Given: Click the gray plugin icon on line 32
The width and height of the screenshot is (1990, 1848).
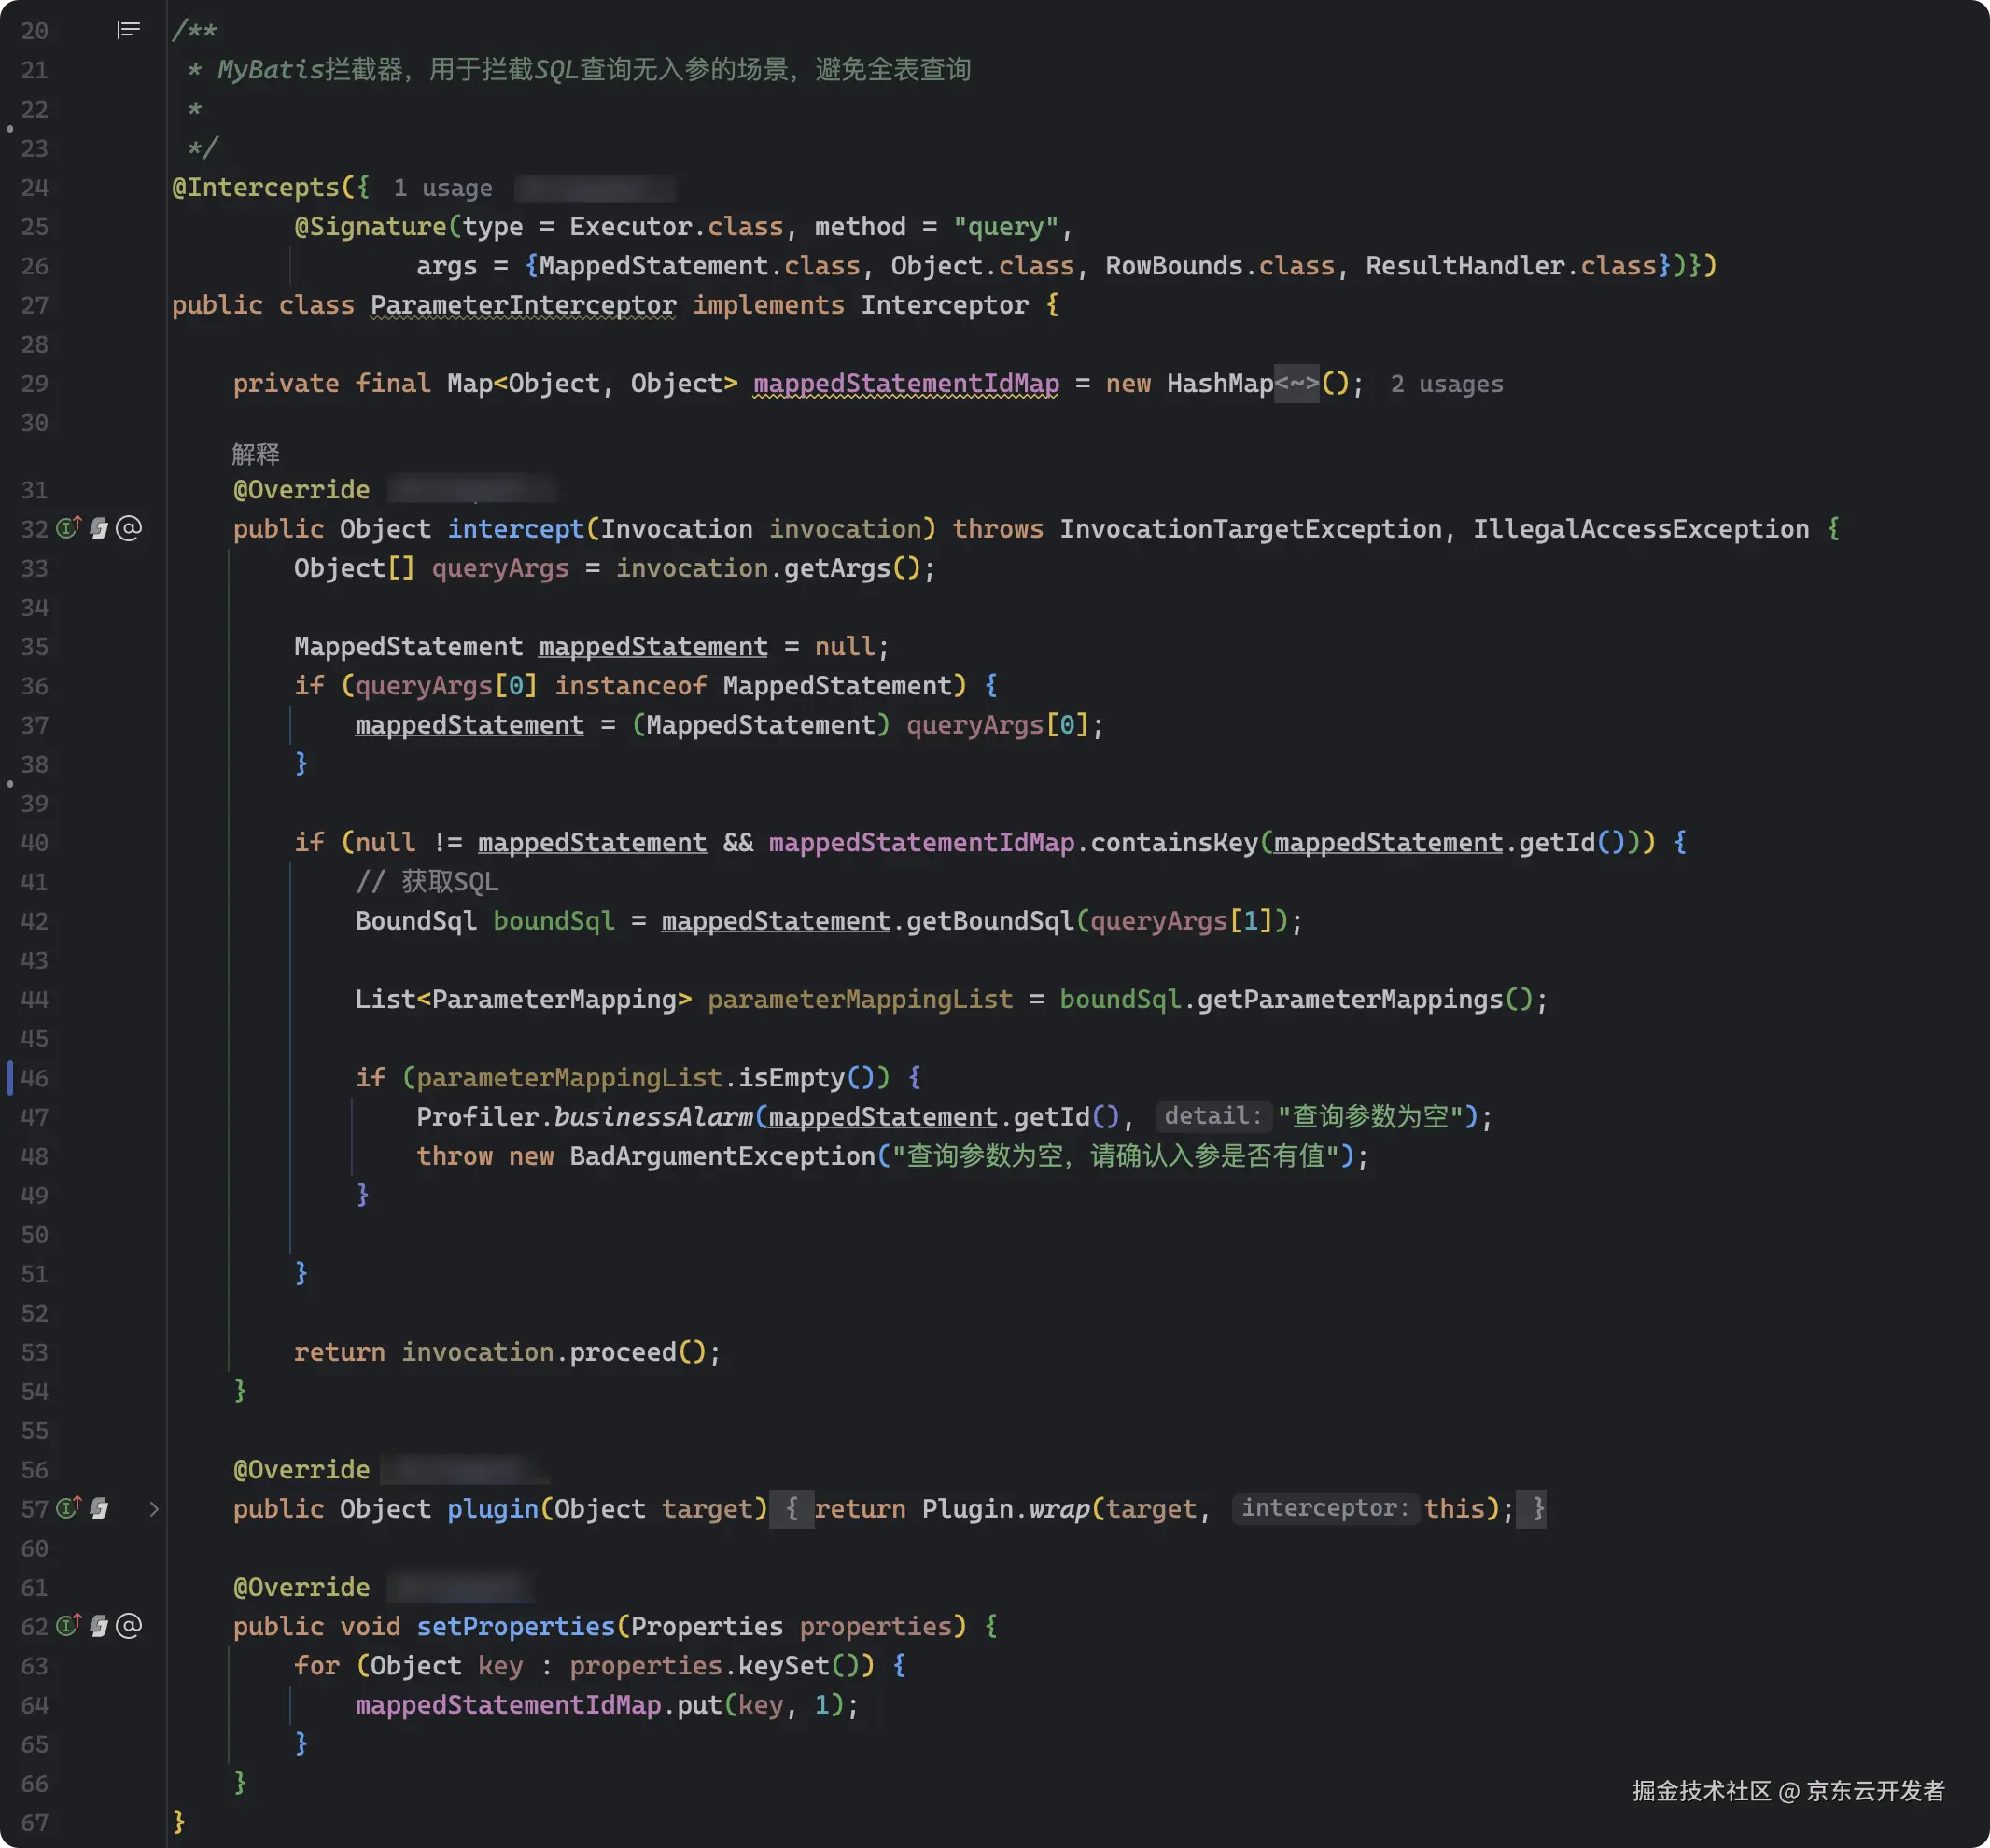Looking at the screenshot, I should (x=98, y=528).
